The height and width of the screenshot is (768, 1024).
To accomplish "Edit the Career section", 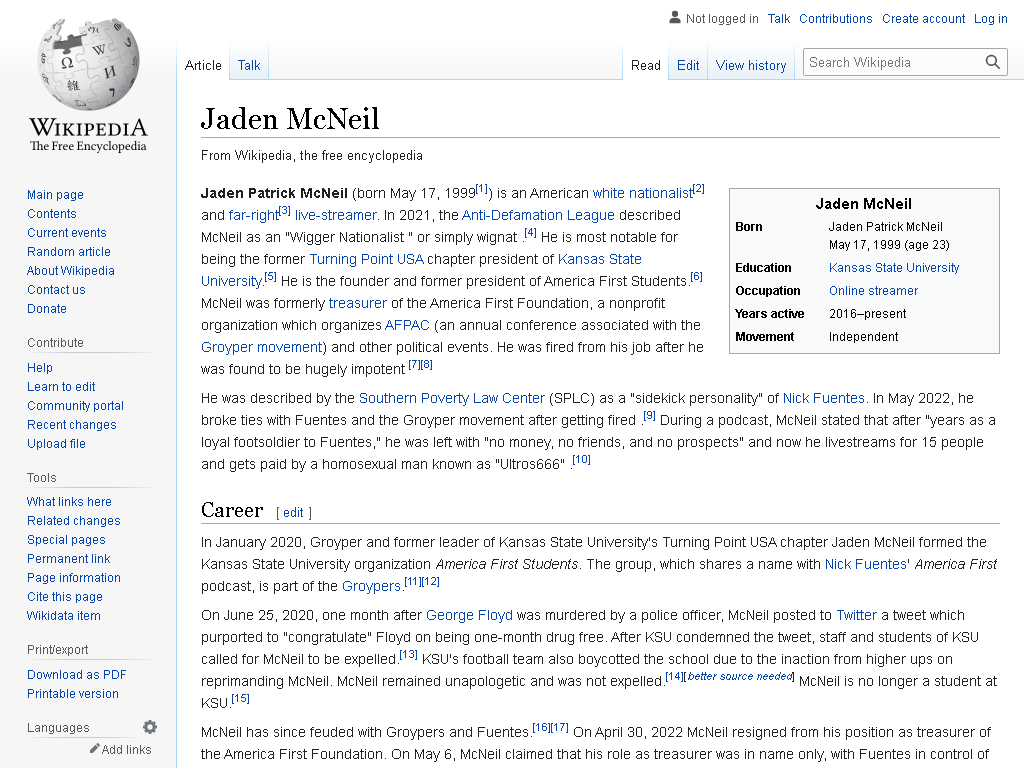I will pyautogui.click(x=293, y=513).
